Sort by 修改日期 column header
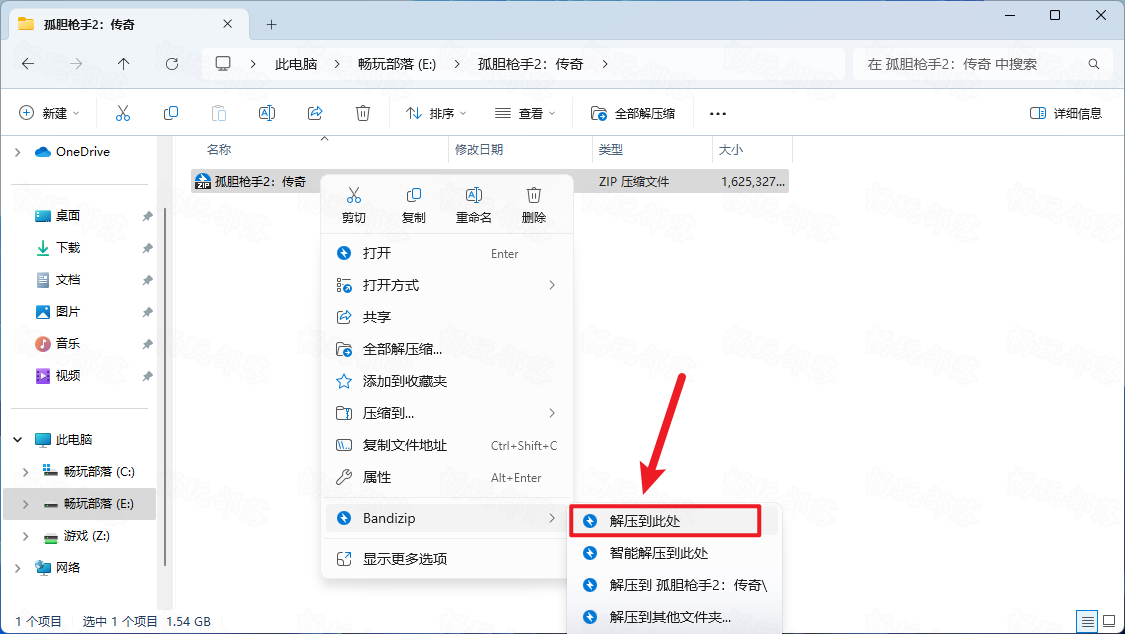 tap(479, 149)
